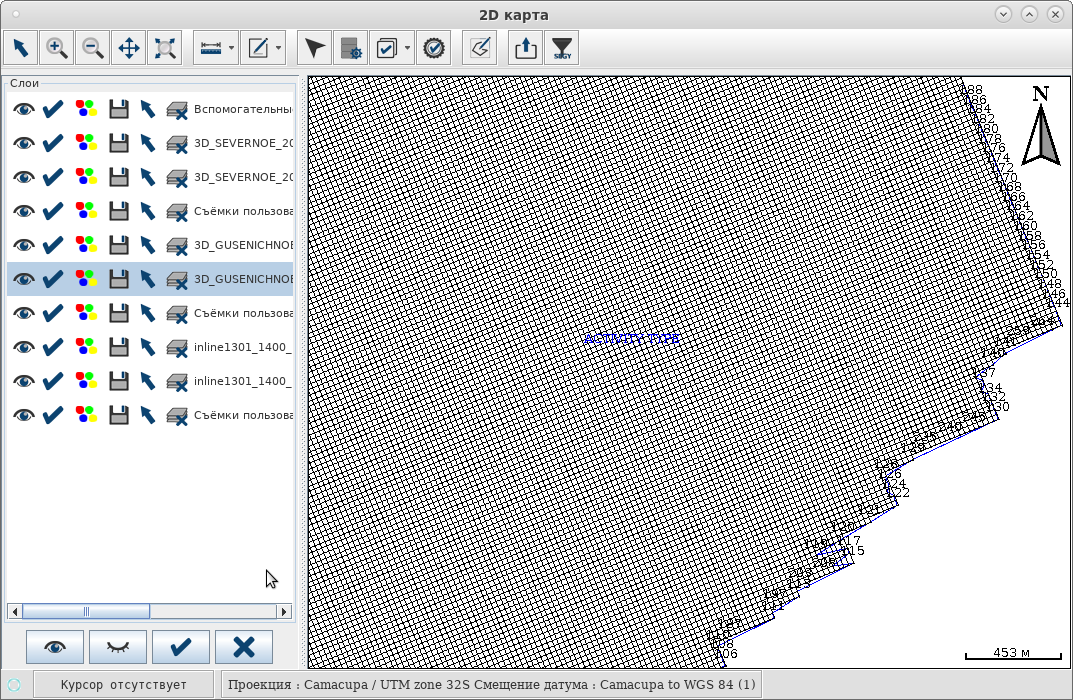Click the cursor-select icon on Вспомогательные row

coord(148,109)
